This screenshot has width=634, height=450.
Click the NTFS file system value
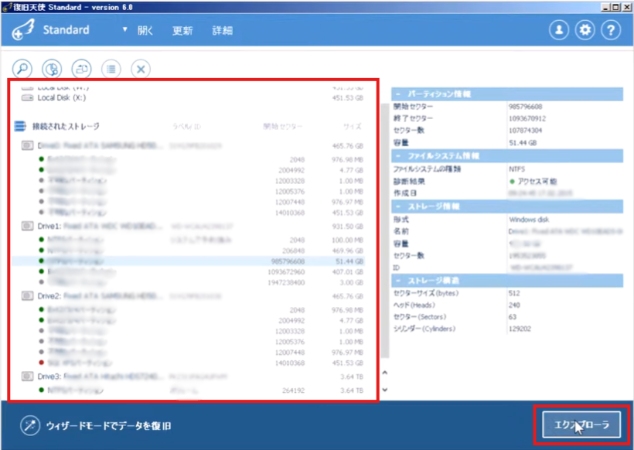tap(517, 169)
